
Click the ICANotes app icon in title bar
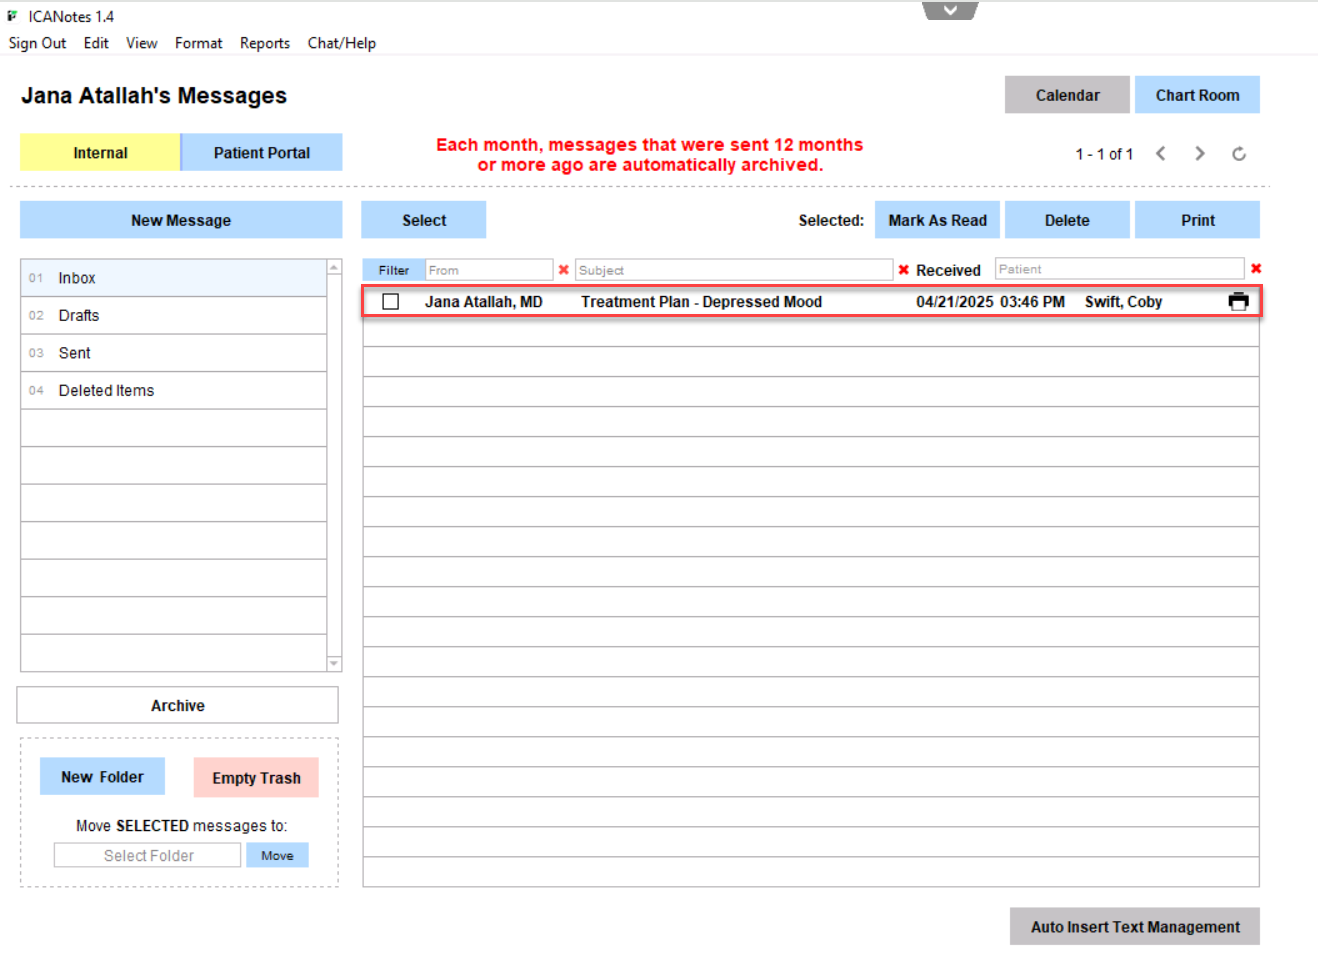[x=13, y=16]
